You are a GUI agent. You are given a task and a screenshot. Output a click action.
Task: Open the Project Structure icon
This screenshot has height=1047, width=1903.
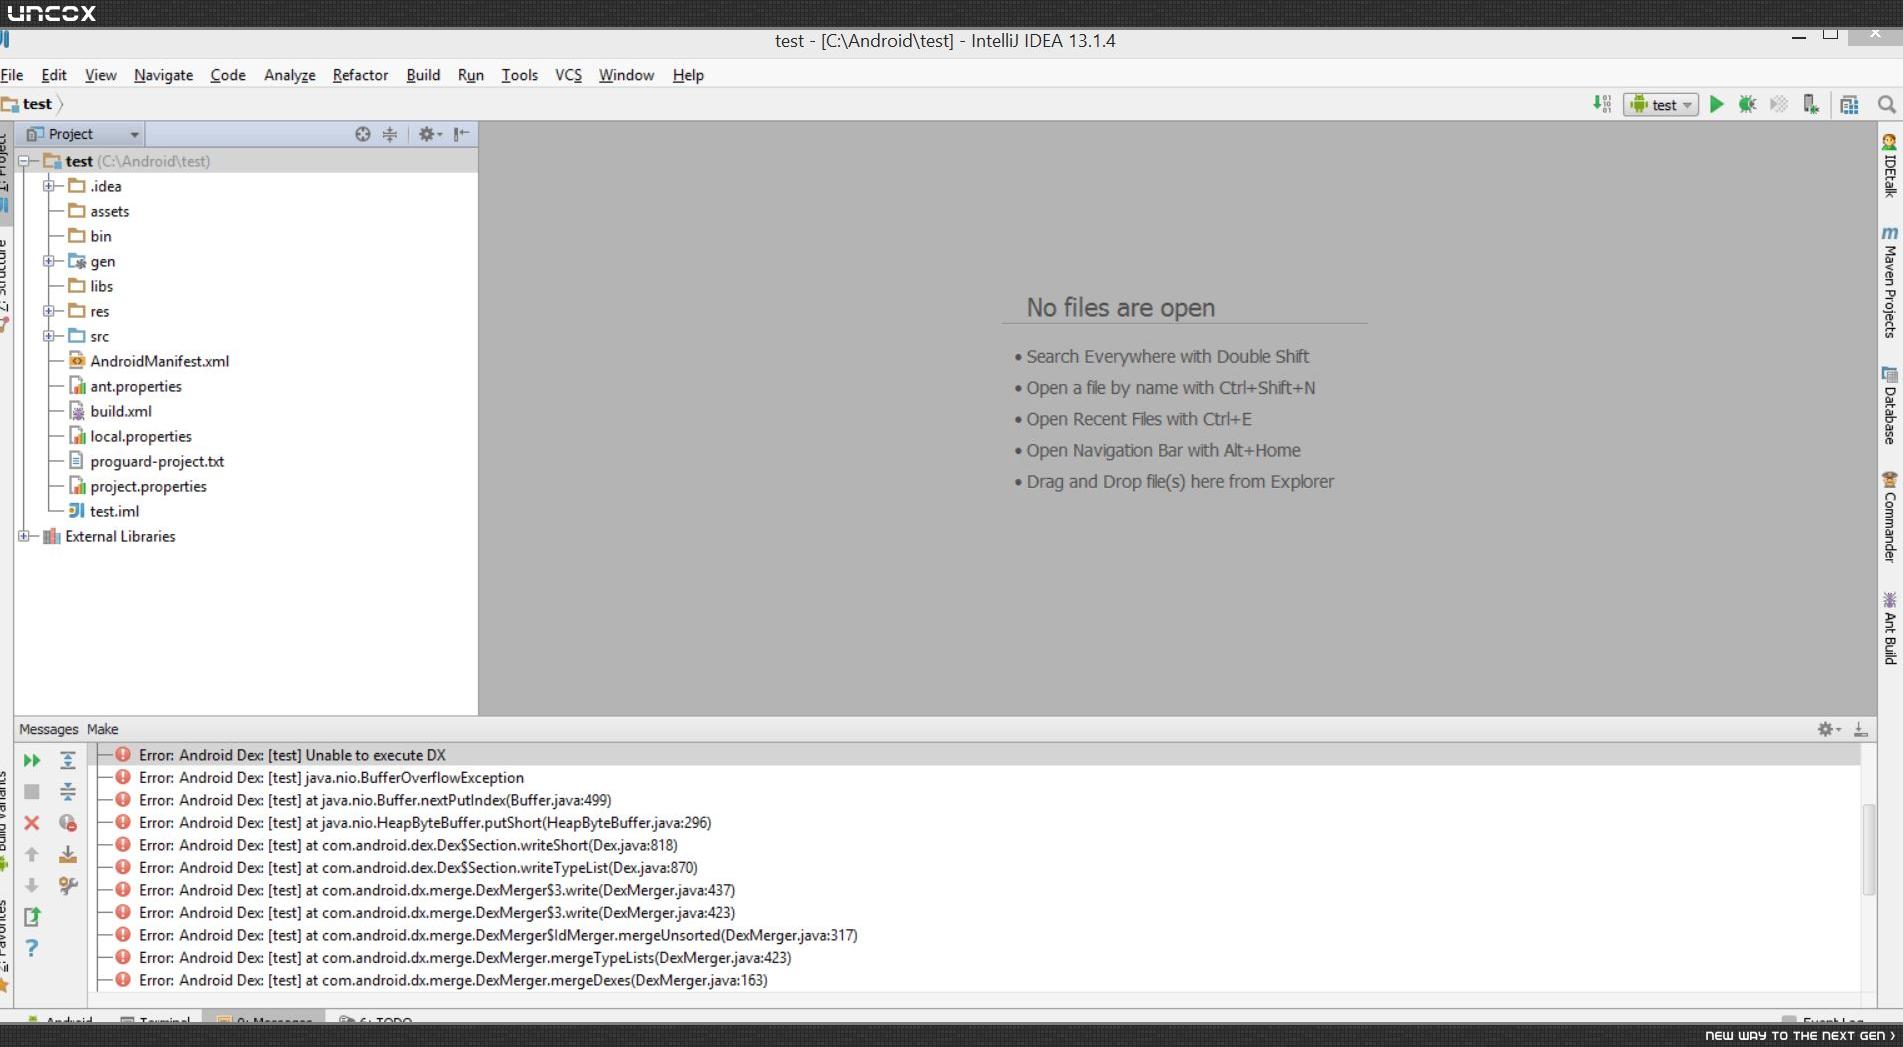1849,104
